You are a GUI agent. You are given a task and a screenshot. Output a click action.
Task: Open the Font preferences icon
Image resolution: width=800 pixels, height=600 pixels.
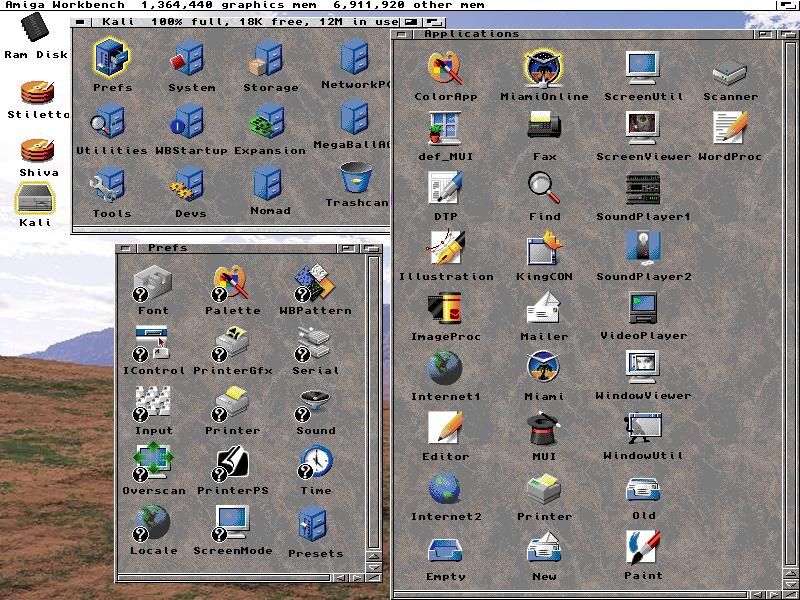click(x=152, y=284)
